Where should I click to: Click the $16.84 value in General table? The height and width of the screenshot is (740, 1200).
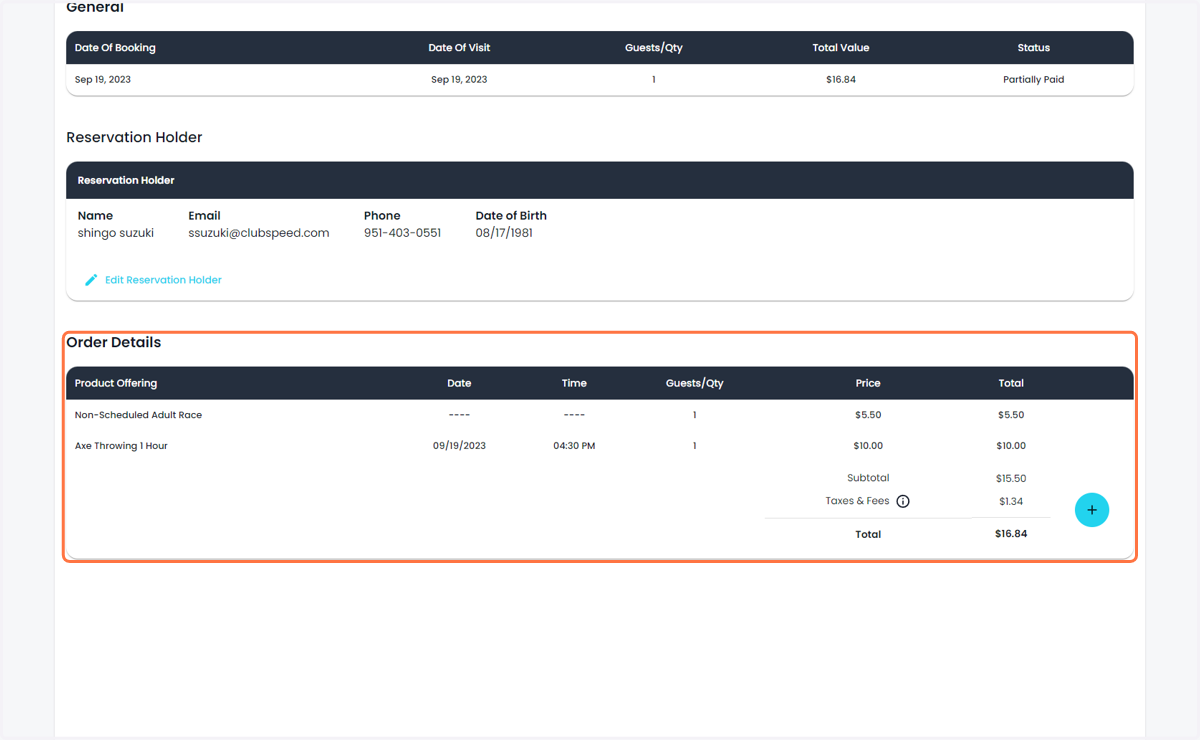pyautogui.click(x=841, y=80)
